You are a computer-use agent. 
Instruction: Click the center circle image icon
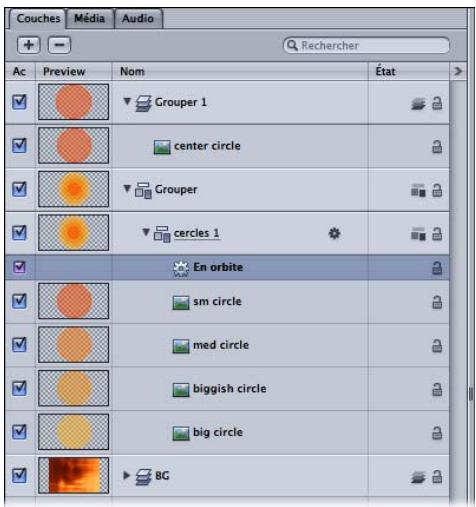[162, 147]
